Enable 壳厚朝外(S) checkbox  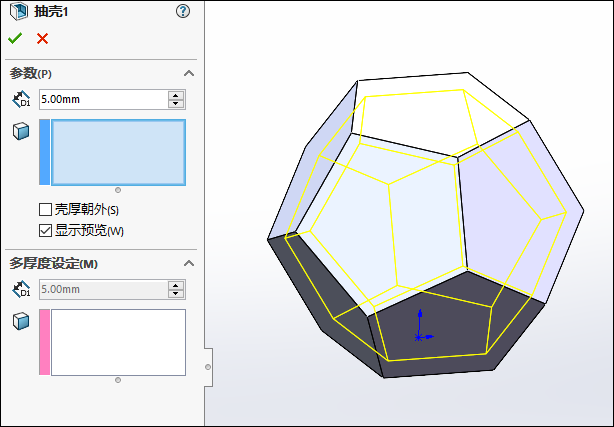45,210
